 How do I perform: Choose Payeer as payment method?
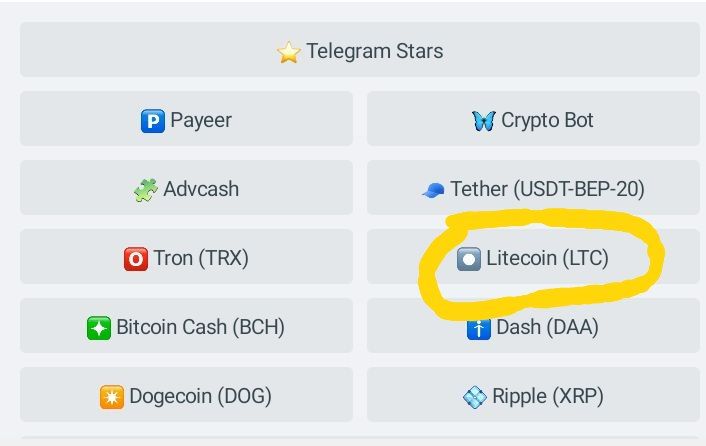pyautogui.click(x=187, y=120)
